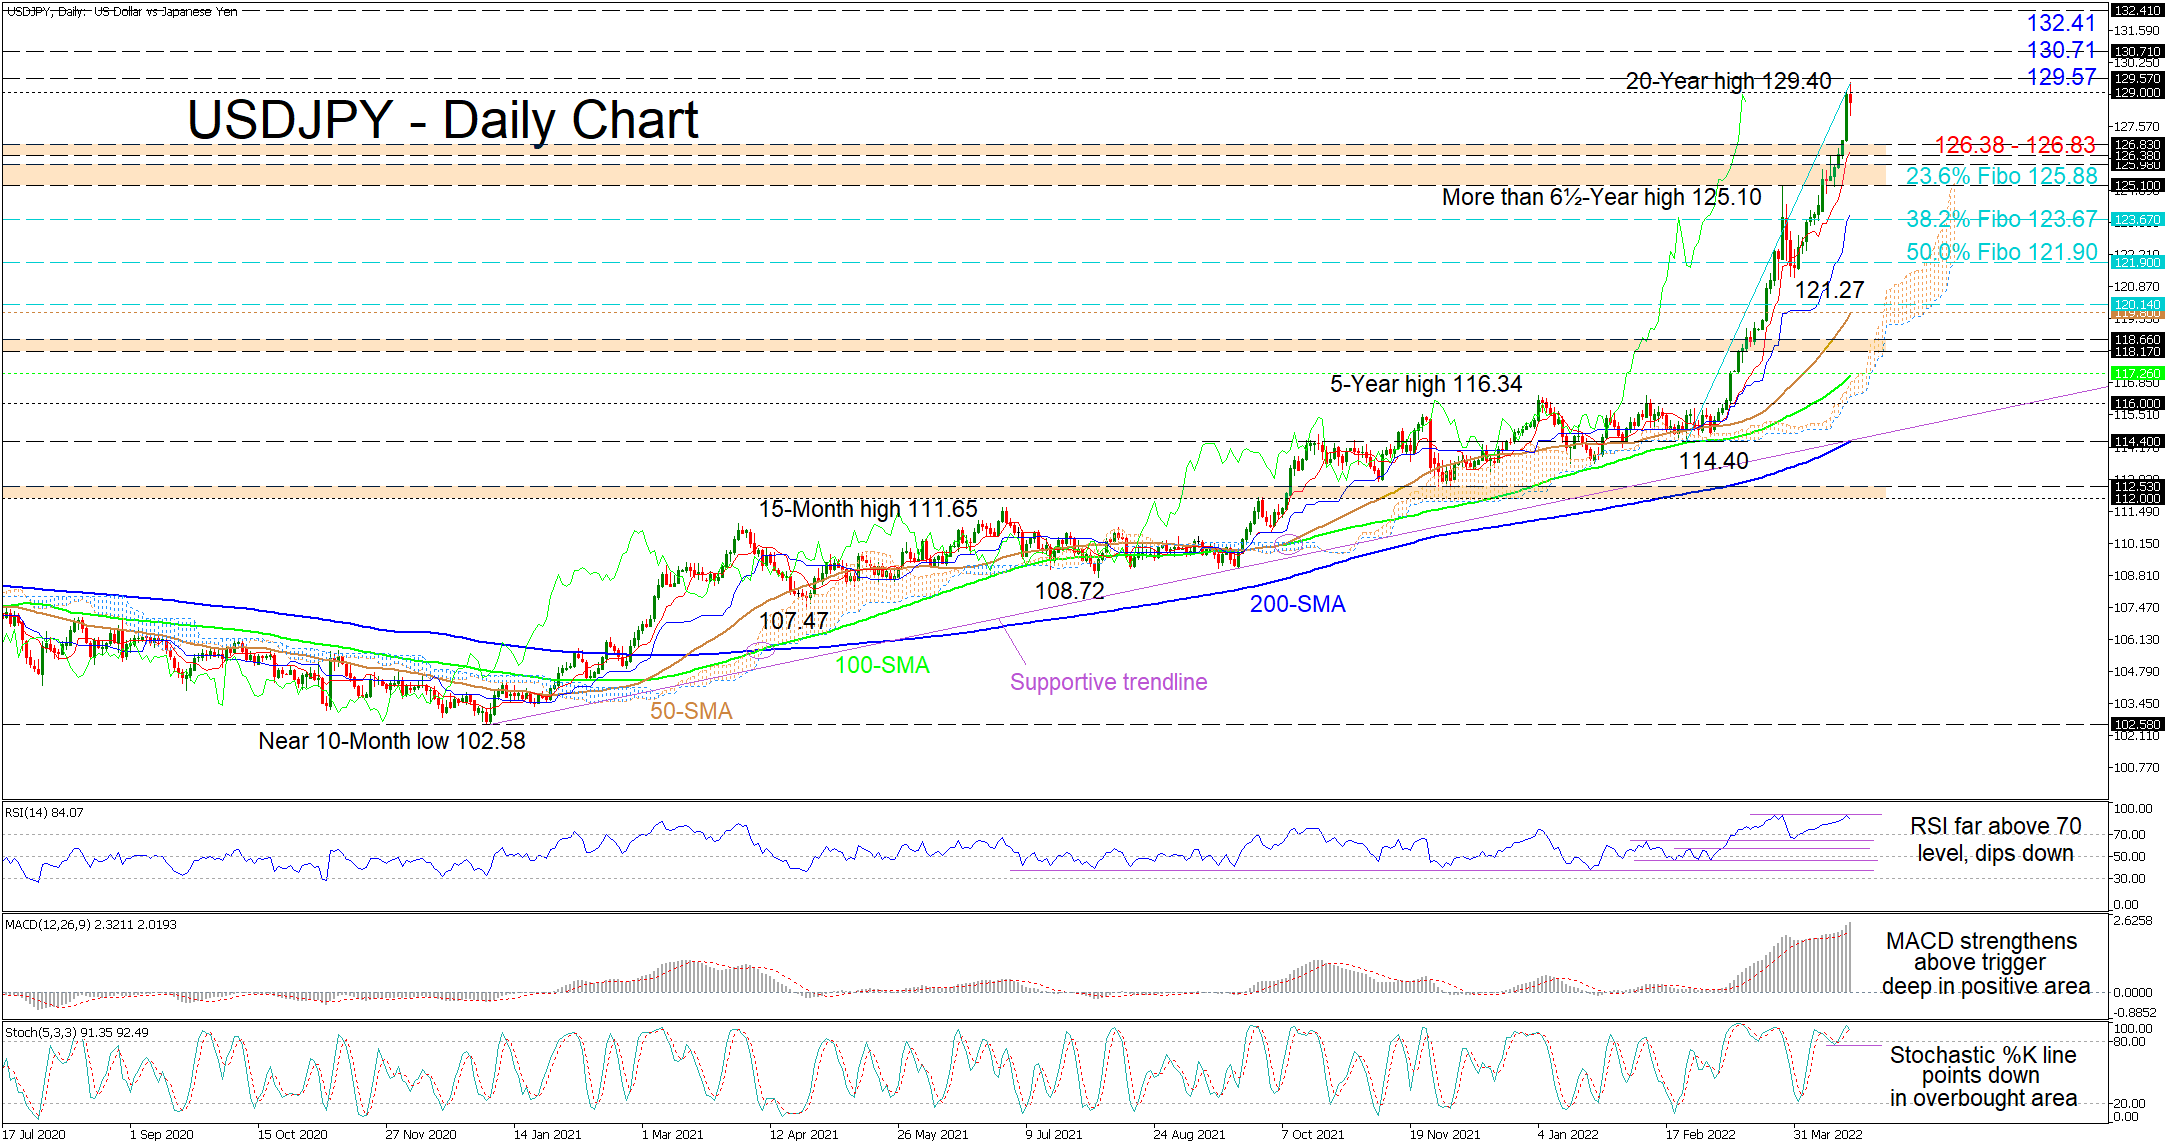The height and width of the screenshot is (1147, 2178).
Task: Click the Supportive trendline label
Action: click(x=1108, y=682)
